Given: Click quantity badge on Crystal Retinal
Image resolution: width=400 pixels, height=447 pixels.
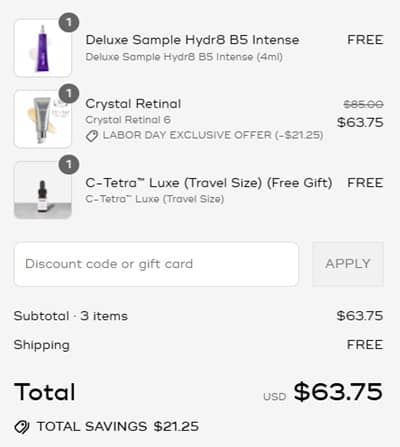Looking at the screenshot, I should (x=69, y=94).
